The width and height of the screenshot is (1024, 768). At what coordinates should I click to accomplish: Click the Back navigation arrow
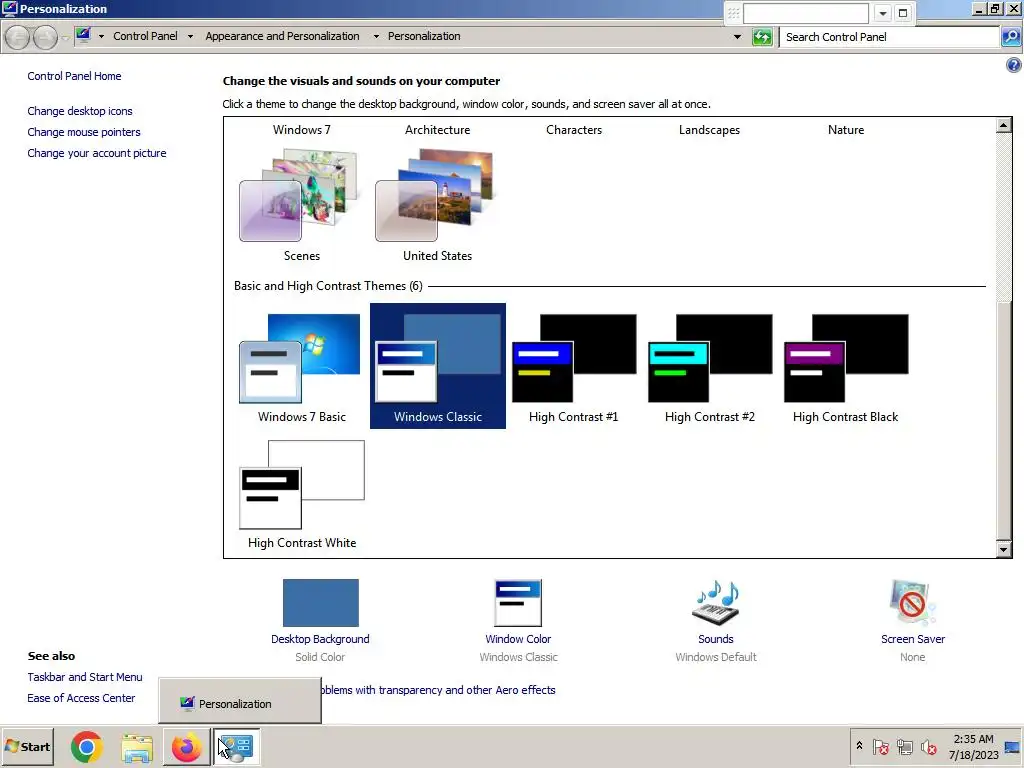(x=18, y=37)
